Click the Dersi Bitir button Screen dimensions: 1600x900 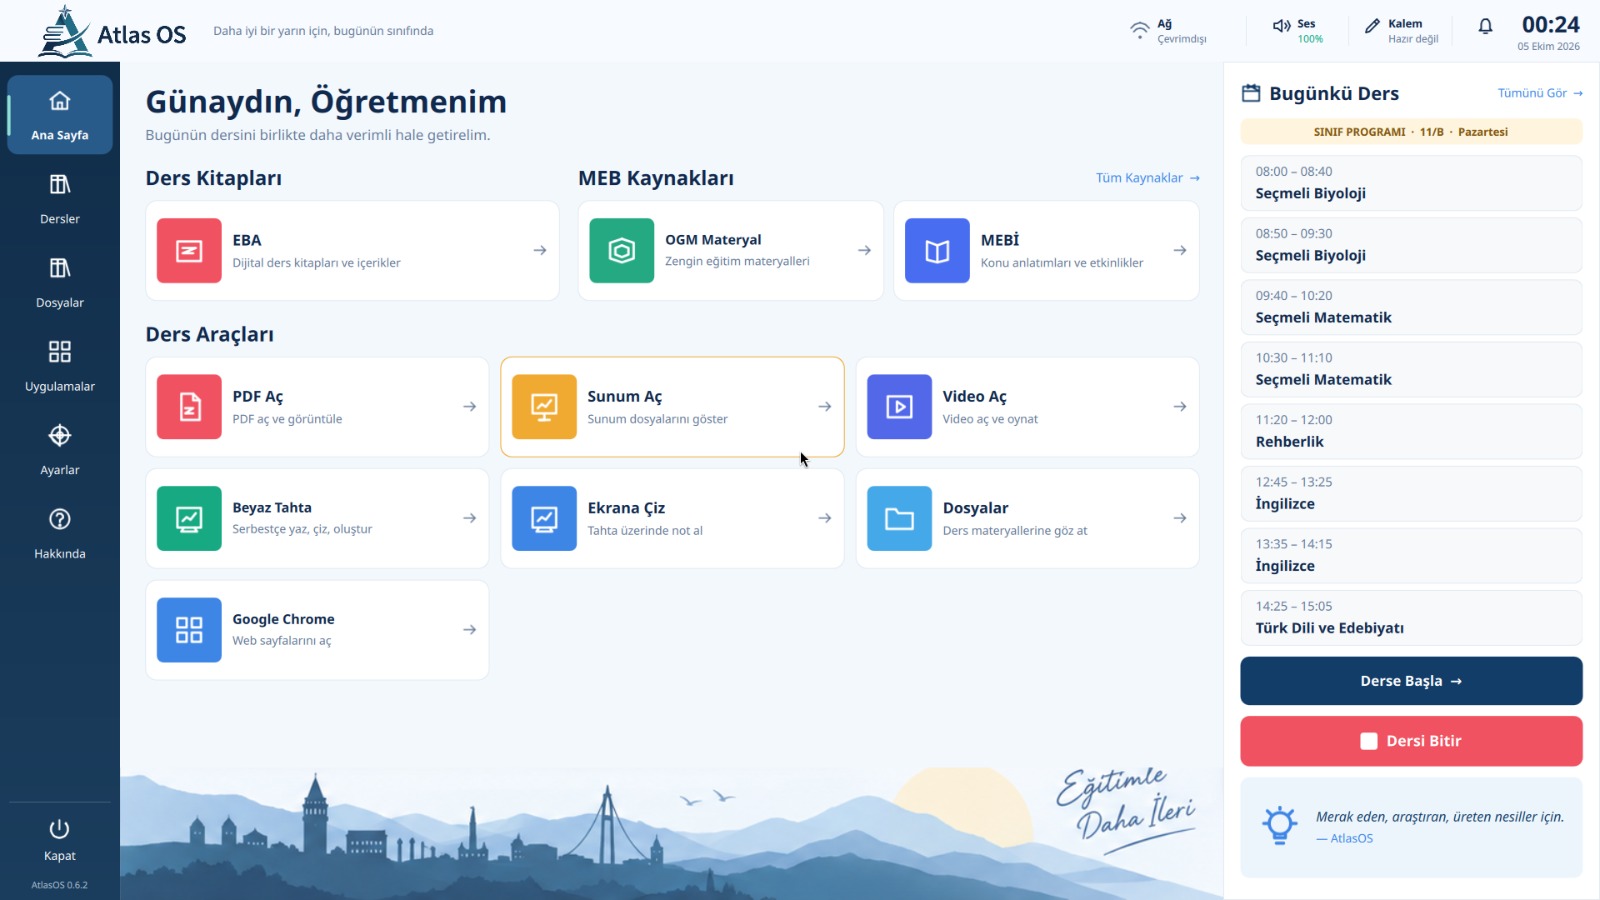[x=1411, y=741]
